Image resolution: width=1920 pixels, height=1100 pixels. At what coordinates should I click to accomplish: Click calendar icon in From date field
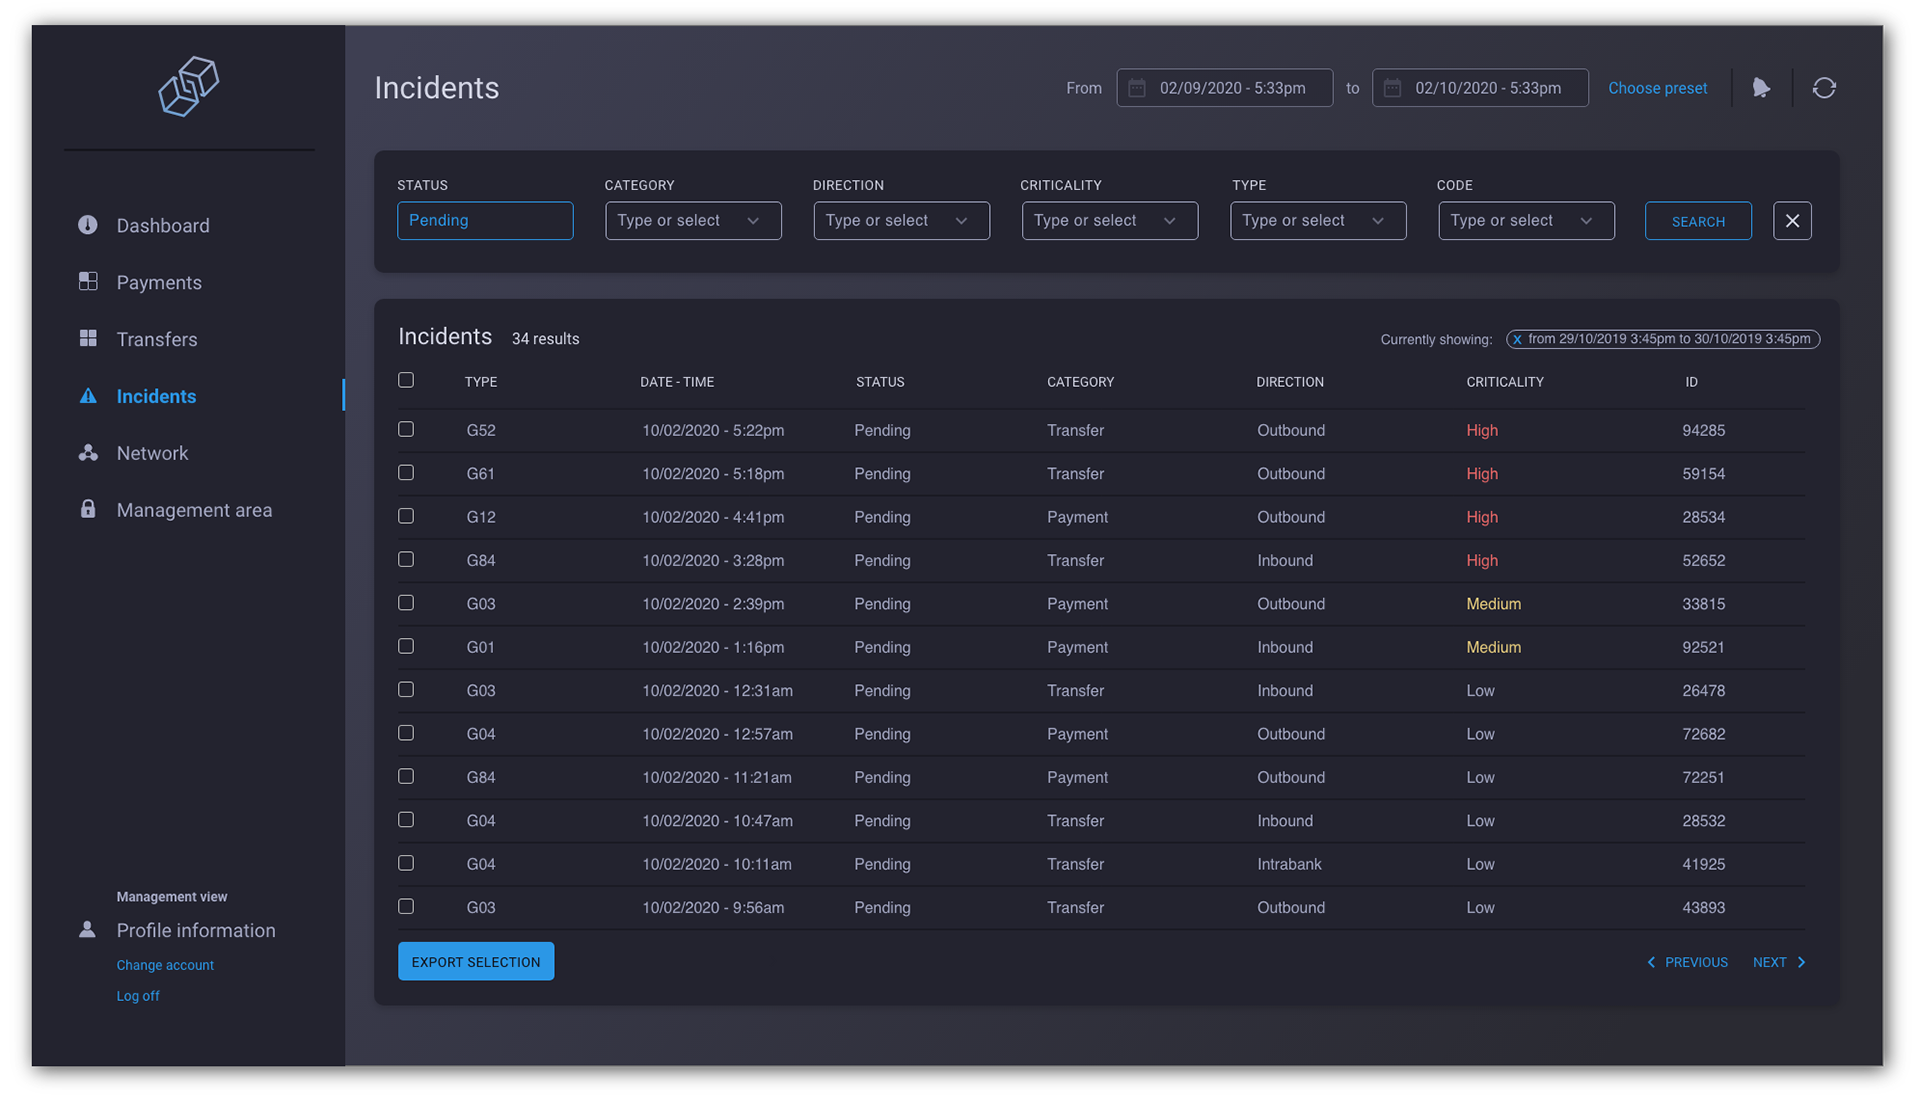(1137, 88)
